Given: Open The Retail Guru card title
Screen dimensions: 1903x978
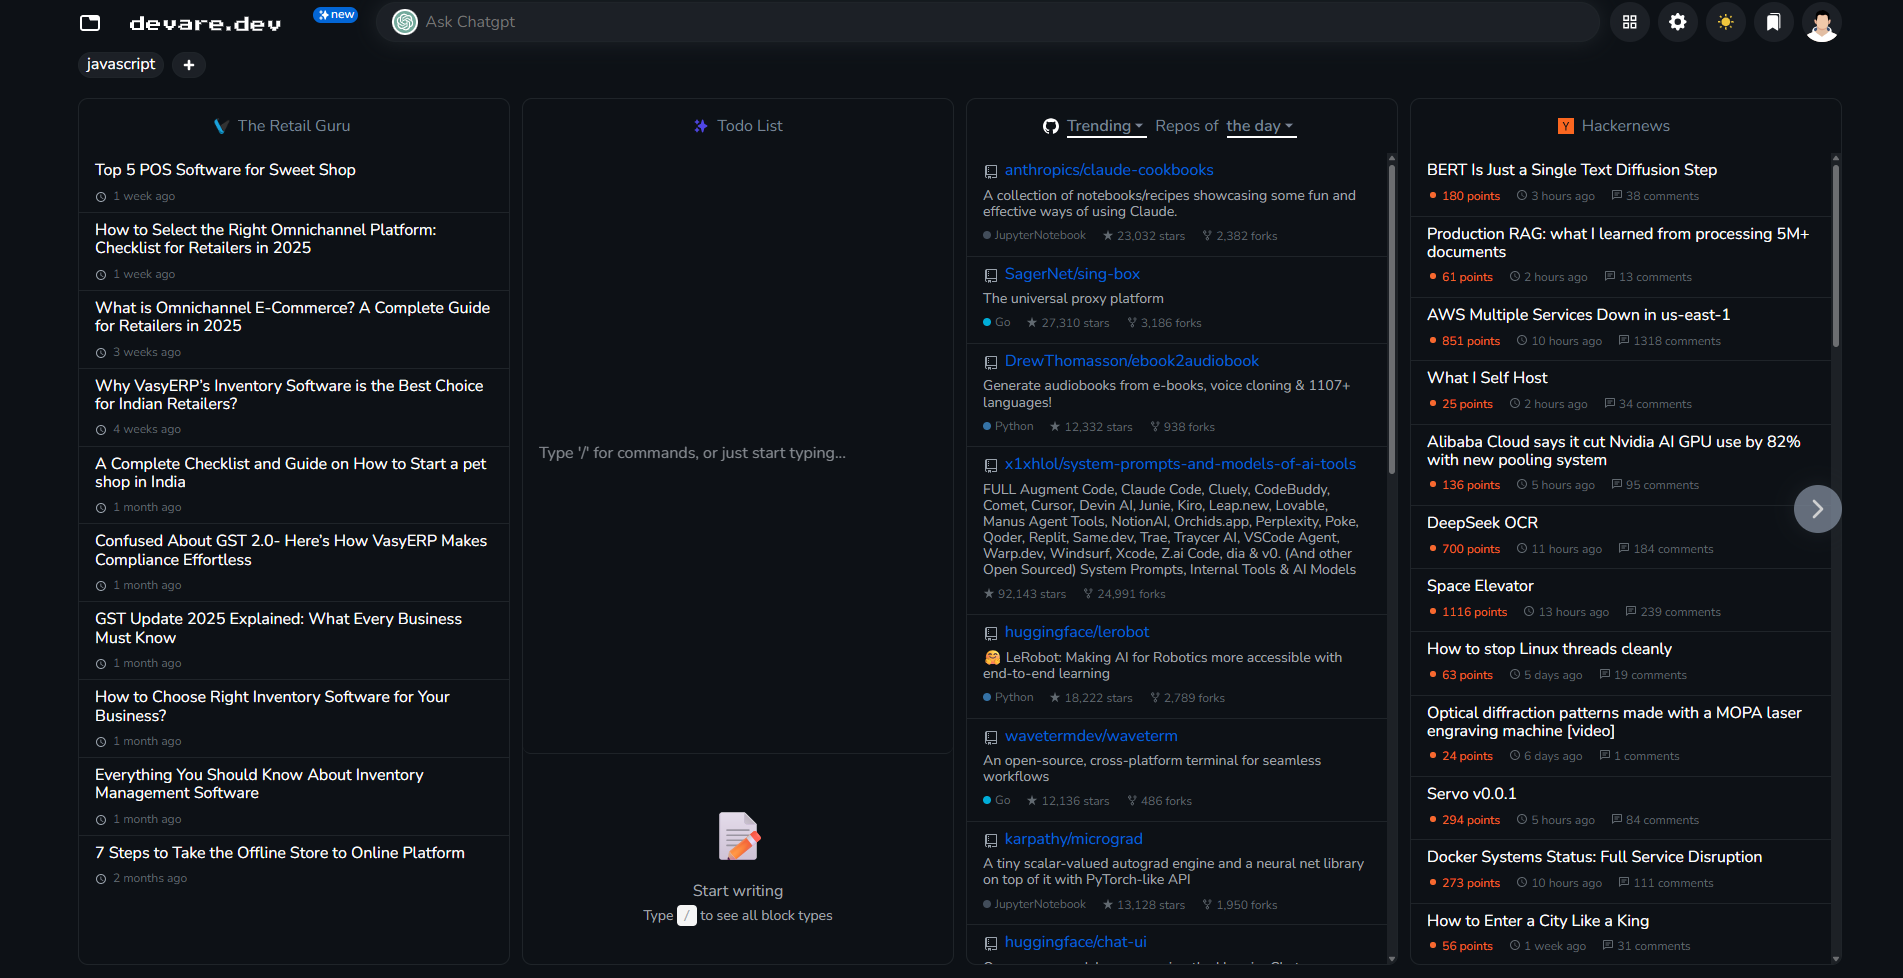Looking at the screenshot, I should [294, 126].
